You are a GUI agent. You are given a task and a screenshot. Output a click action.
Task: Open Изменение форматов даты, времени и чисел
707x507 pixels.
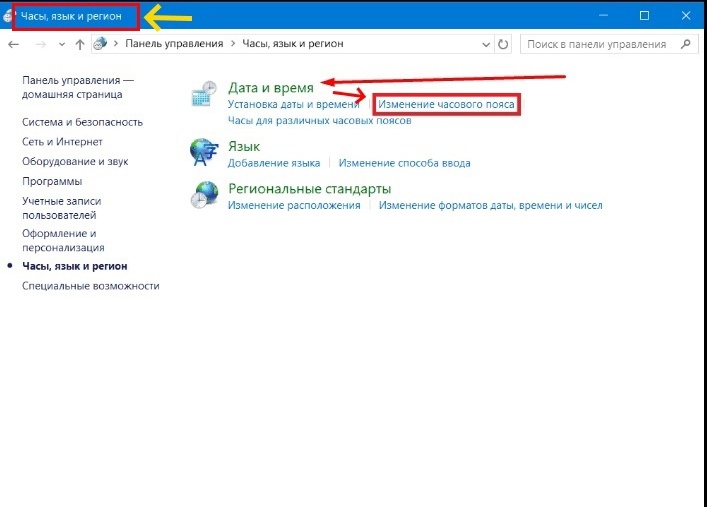click(490, 205)
